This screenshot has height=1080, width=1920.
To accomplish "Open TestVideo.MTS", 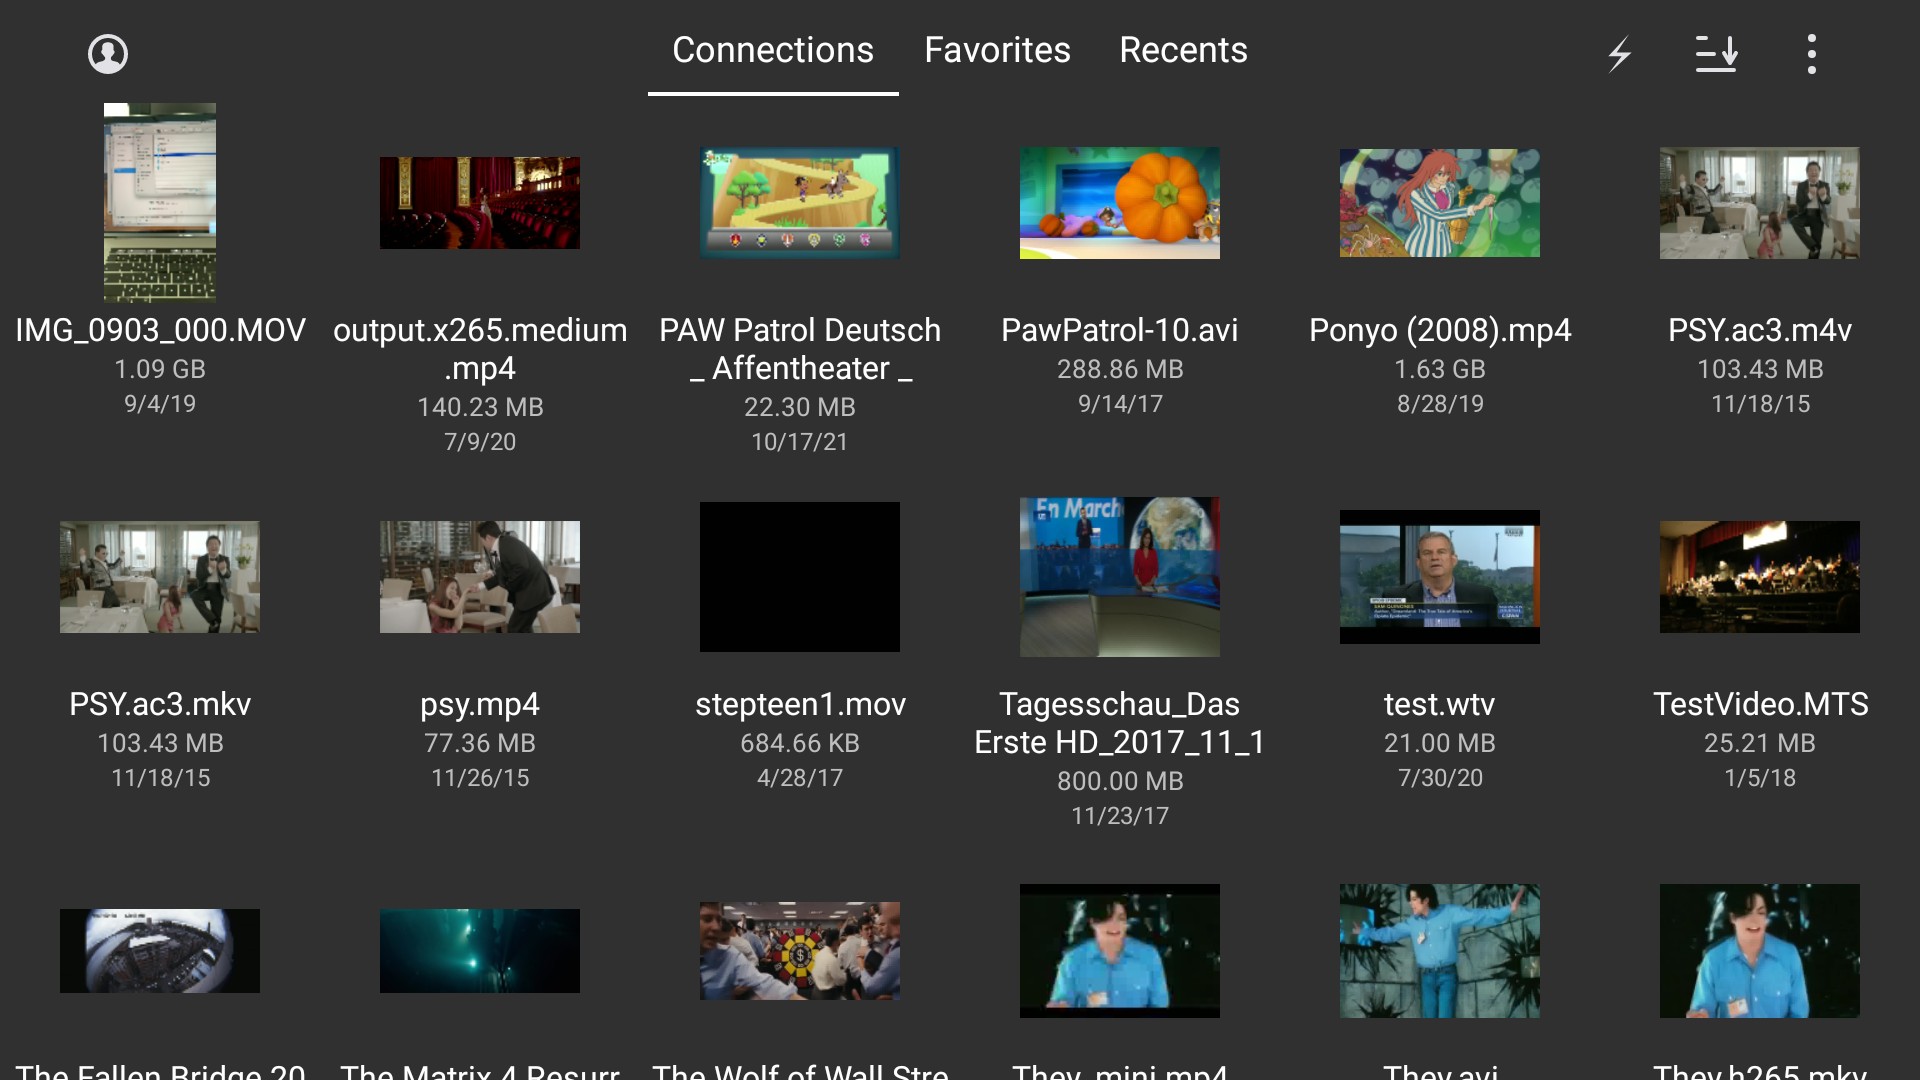I will (x=1759, y=576).
